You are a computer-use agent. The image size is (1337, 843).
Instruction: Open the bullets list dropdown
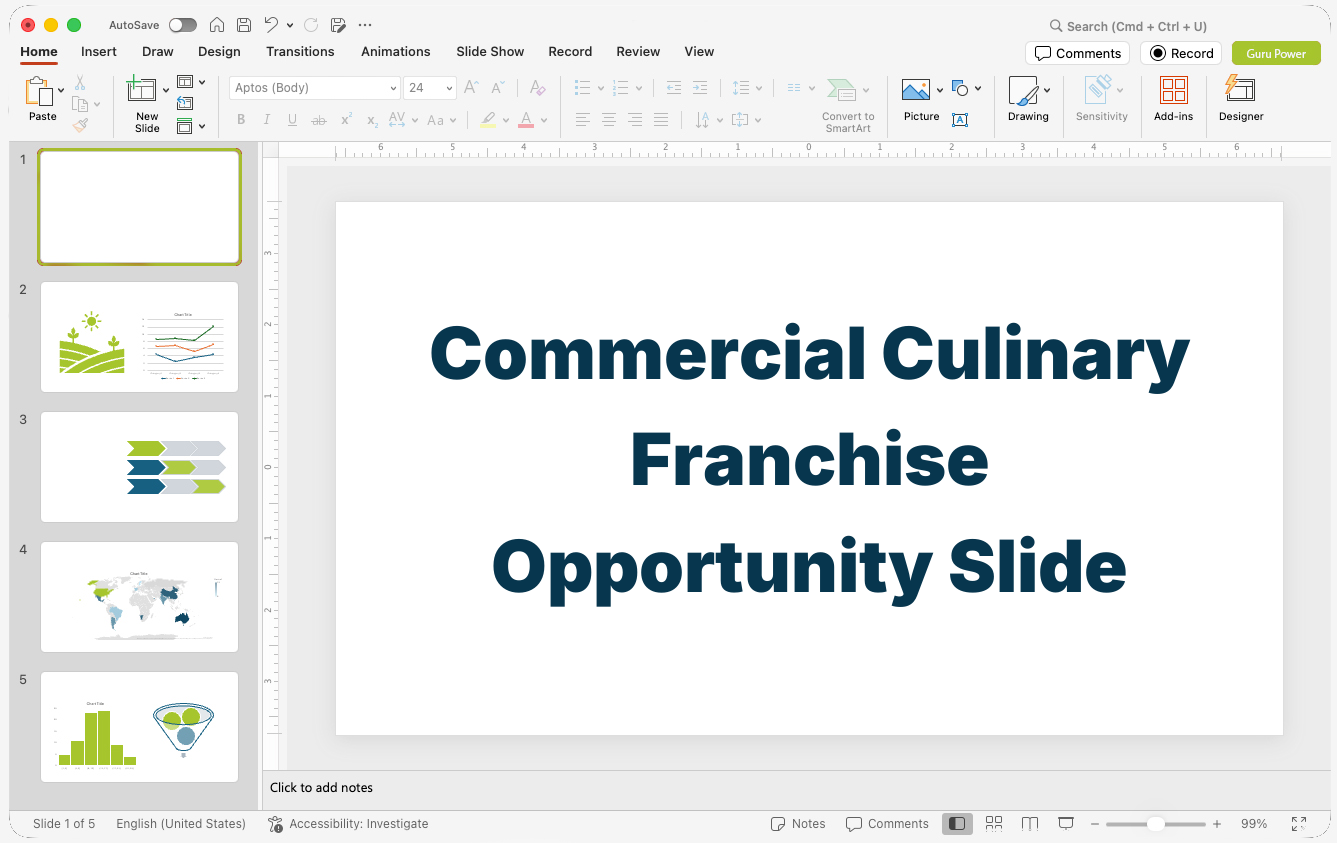click(x=600, y=88)
